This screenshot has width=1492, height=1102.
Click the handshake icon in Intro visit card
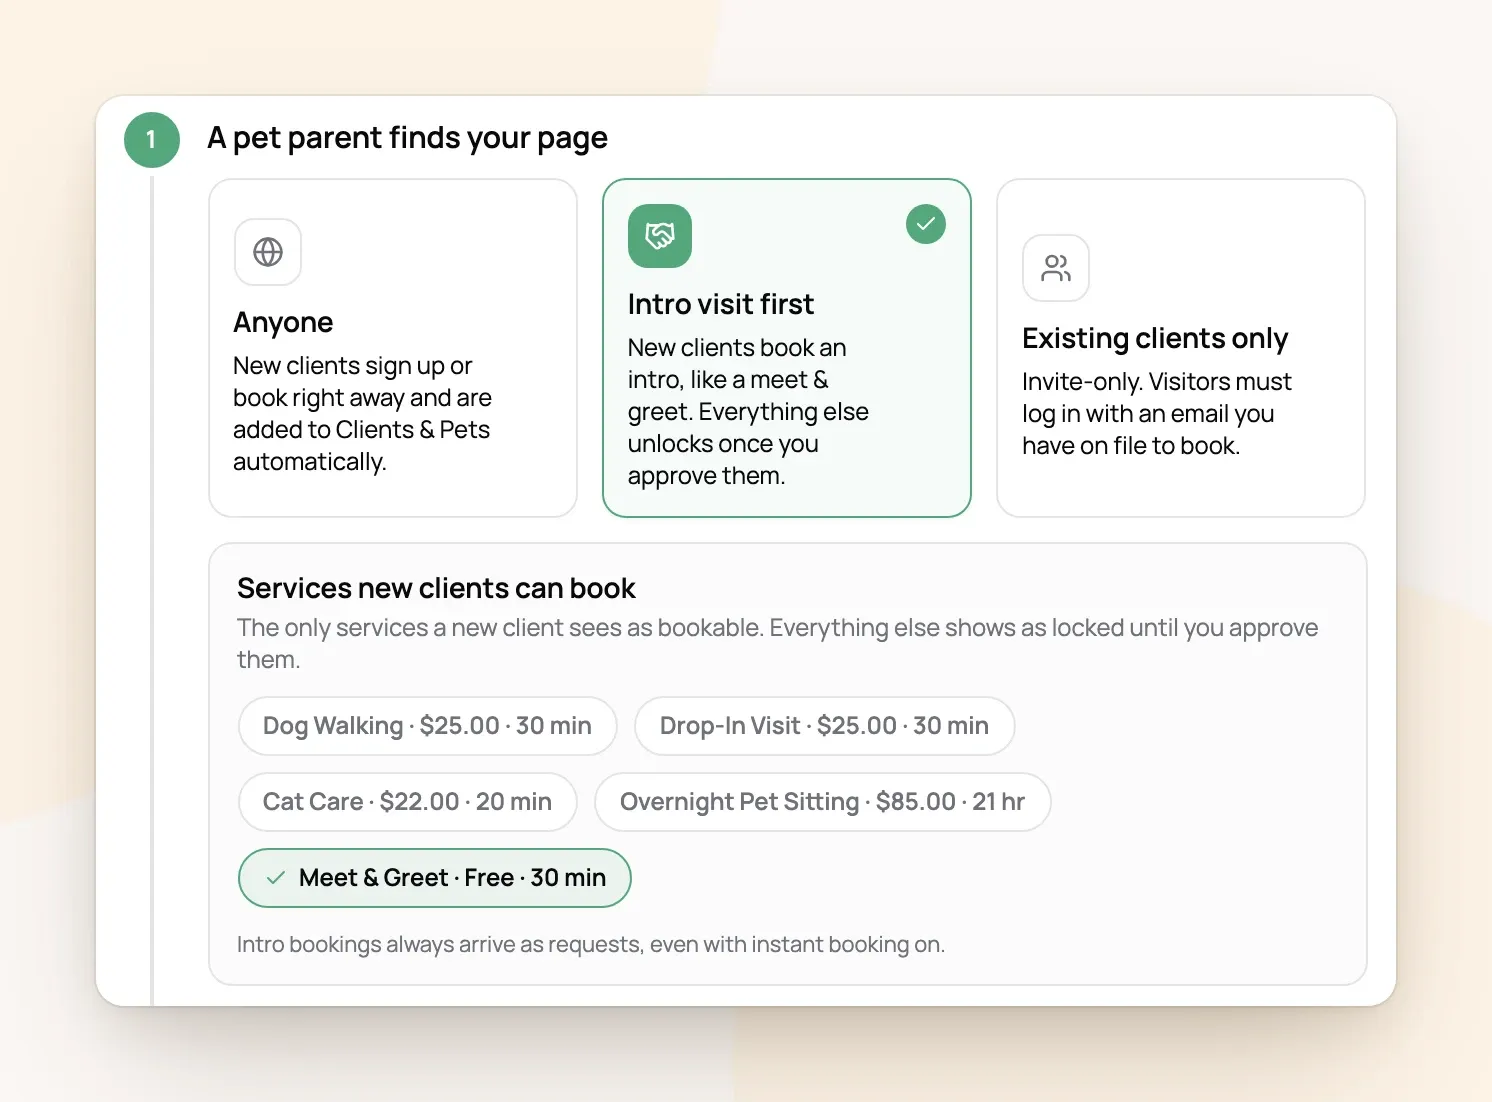(x=660, y=236)
